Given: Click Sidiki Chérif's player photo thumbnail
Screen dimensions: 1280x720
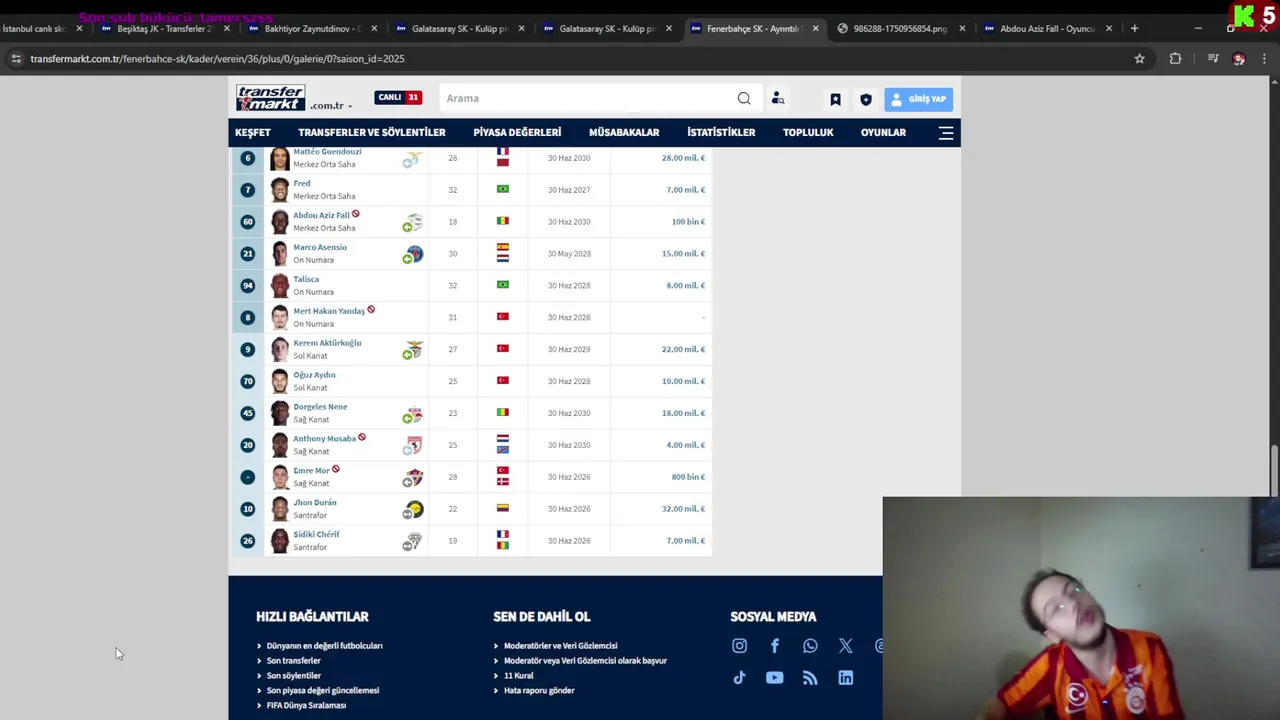Looking at the screenshot, I should pos(279,541).
